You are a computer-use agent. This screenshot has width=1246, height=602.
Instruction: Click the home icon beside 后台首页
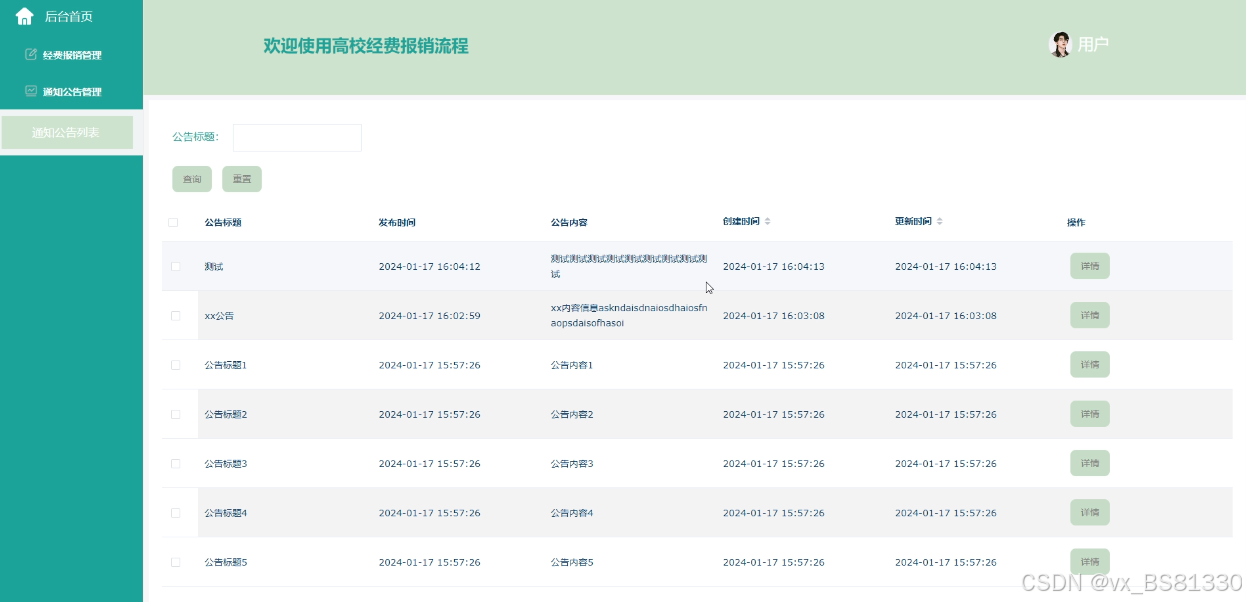25,16
